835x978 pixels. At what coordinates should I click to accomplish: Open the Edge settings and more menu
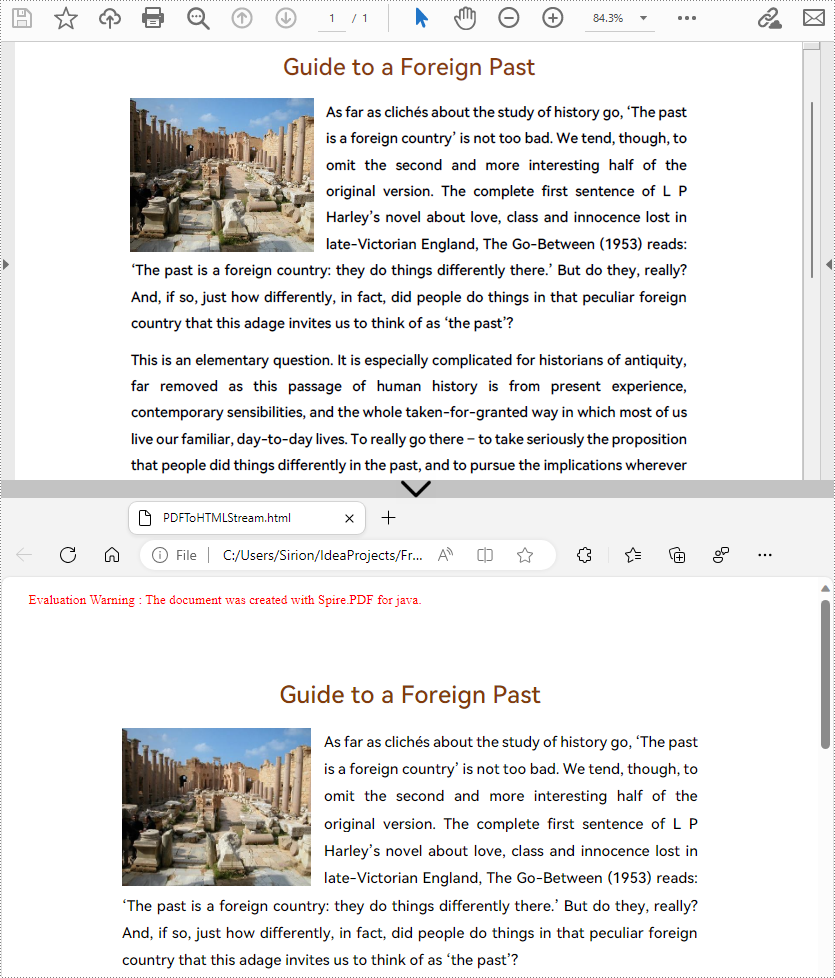click(x=765, y=554)
